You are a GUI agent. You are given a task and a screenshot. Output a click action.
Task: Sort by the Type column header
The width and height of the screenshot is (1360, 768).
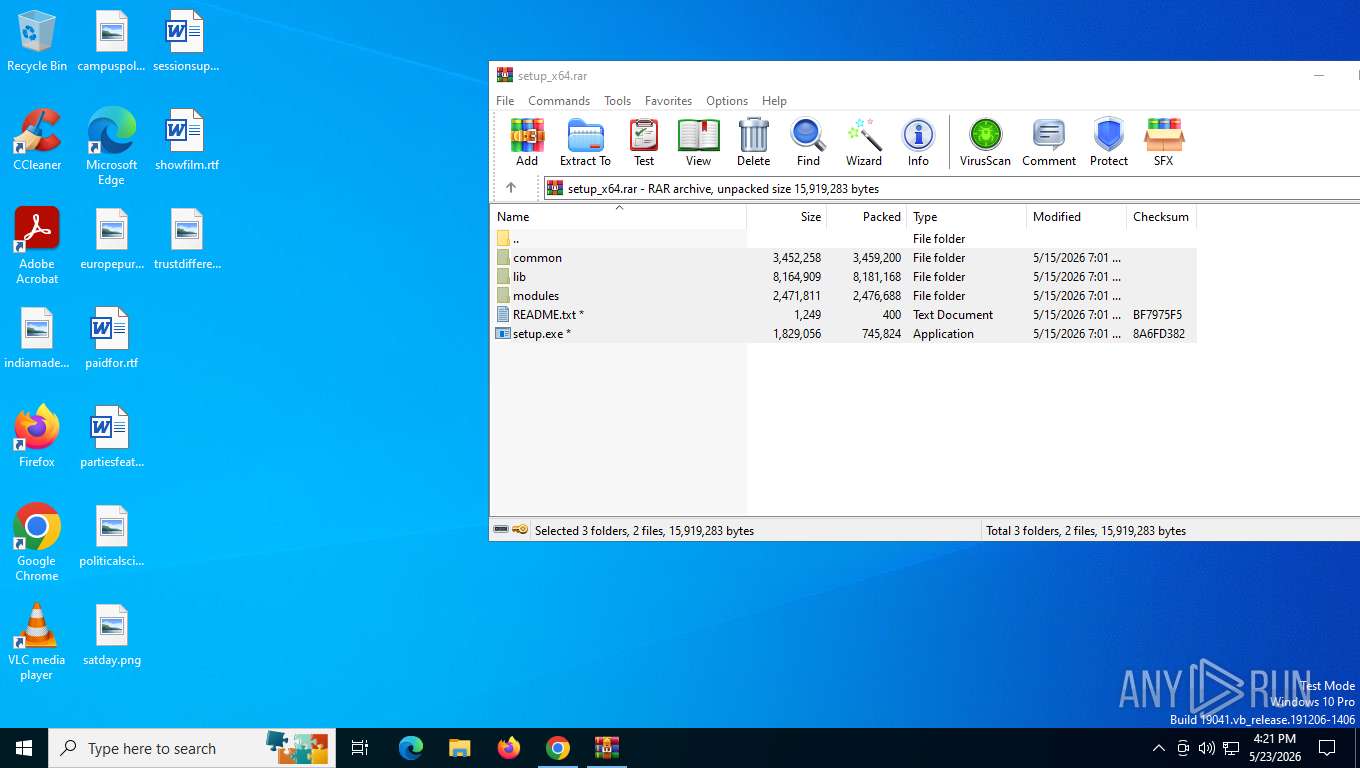pos(966,217)
